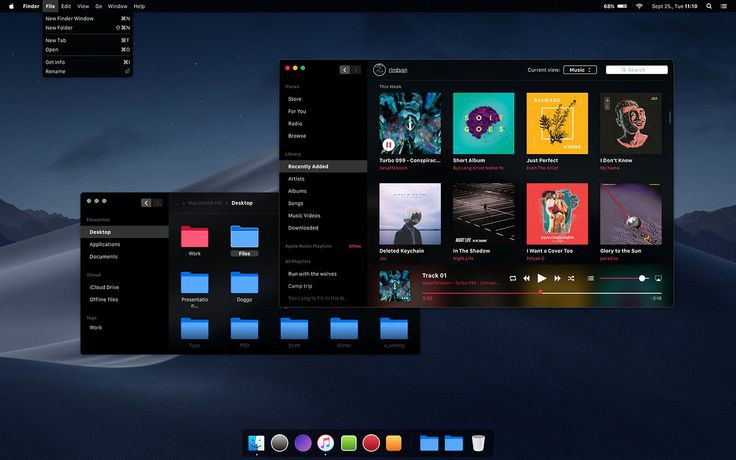Go back using iTunes back chevron
This screenshot has width=736, height=460.
pyautogui.click(x=345, y=70)
